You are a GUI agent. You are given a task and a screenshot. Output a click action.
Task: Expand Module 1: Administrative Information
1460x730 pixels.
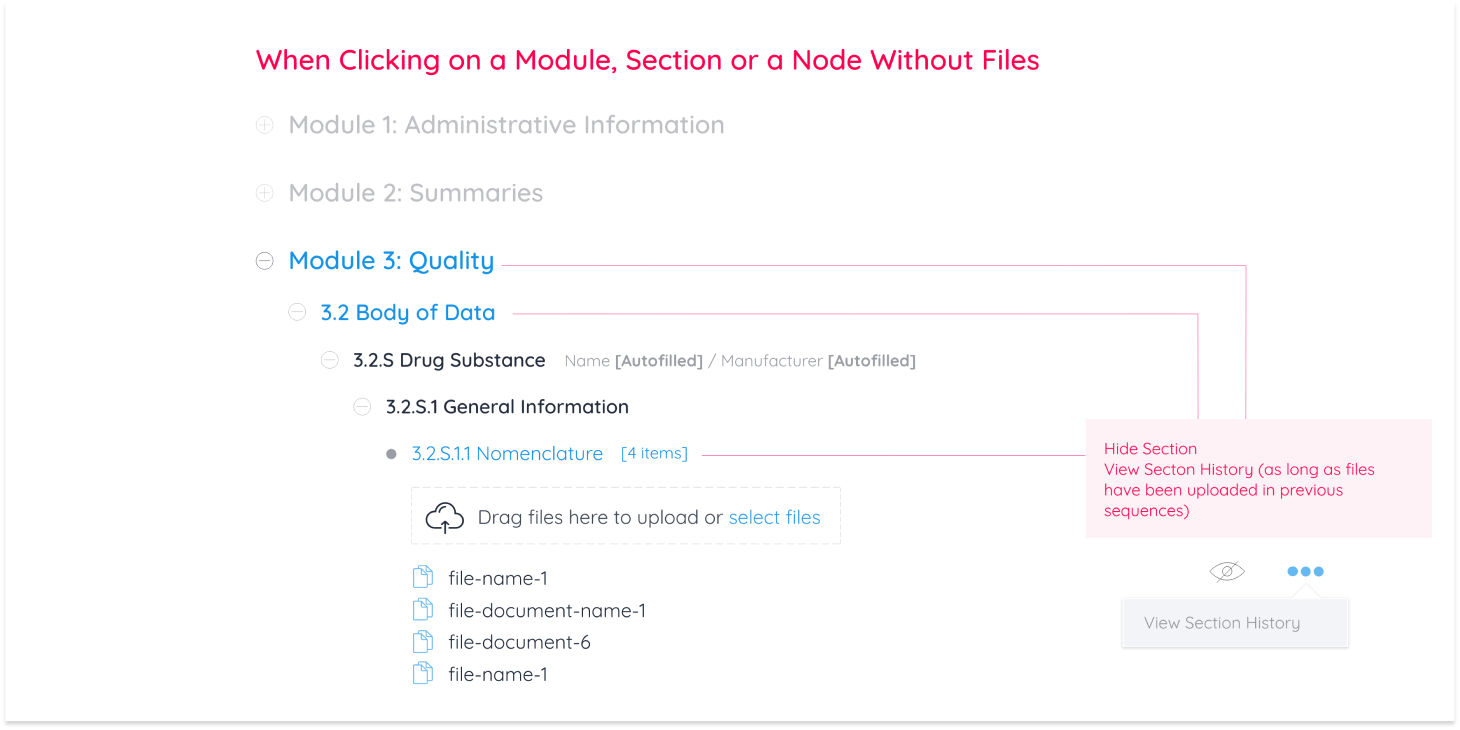click(x=264, y=124)
